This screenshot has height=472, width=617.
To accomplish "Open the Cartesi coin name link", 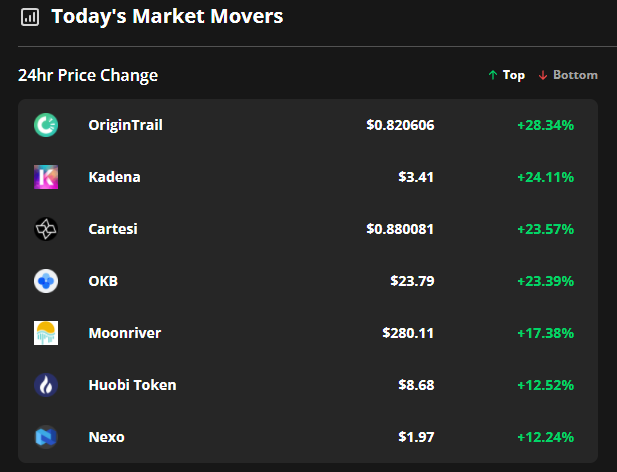I will 113,229.
